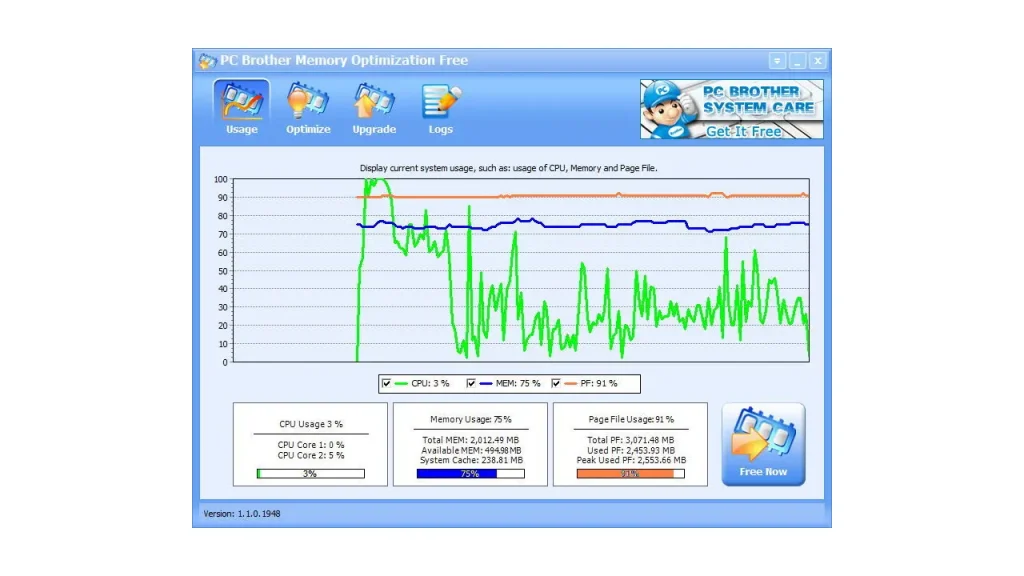This screenshot has height=576, width=1024.
Task: Click the 'Page File Usage: 91%' heading
Action: [631, 419]
